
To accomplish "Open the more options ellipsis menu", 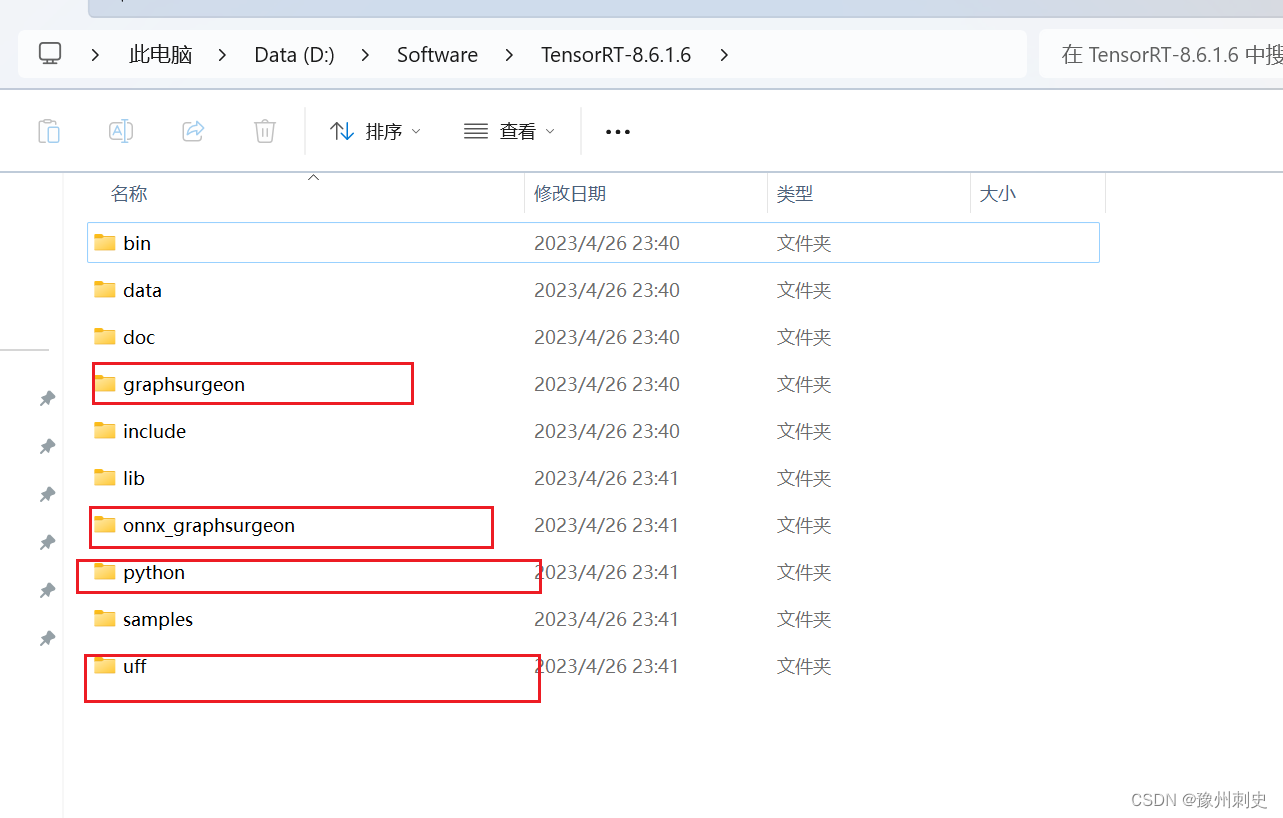I will (x=618, y=131).
